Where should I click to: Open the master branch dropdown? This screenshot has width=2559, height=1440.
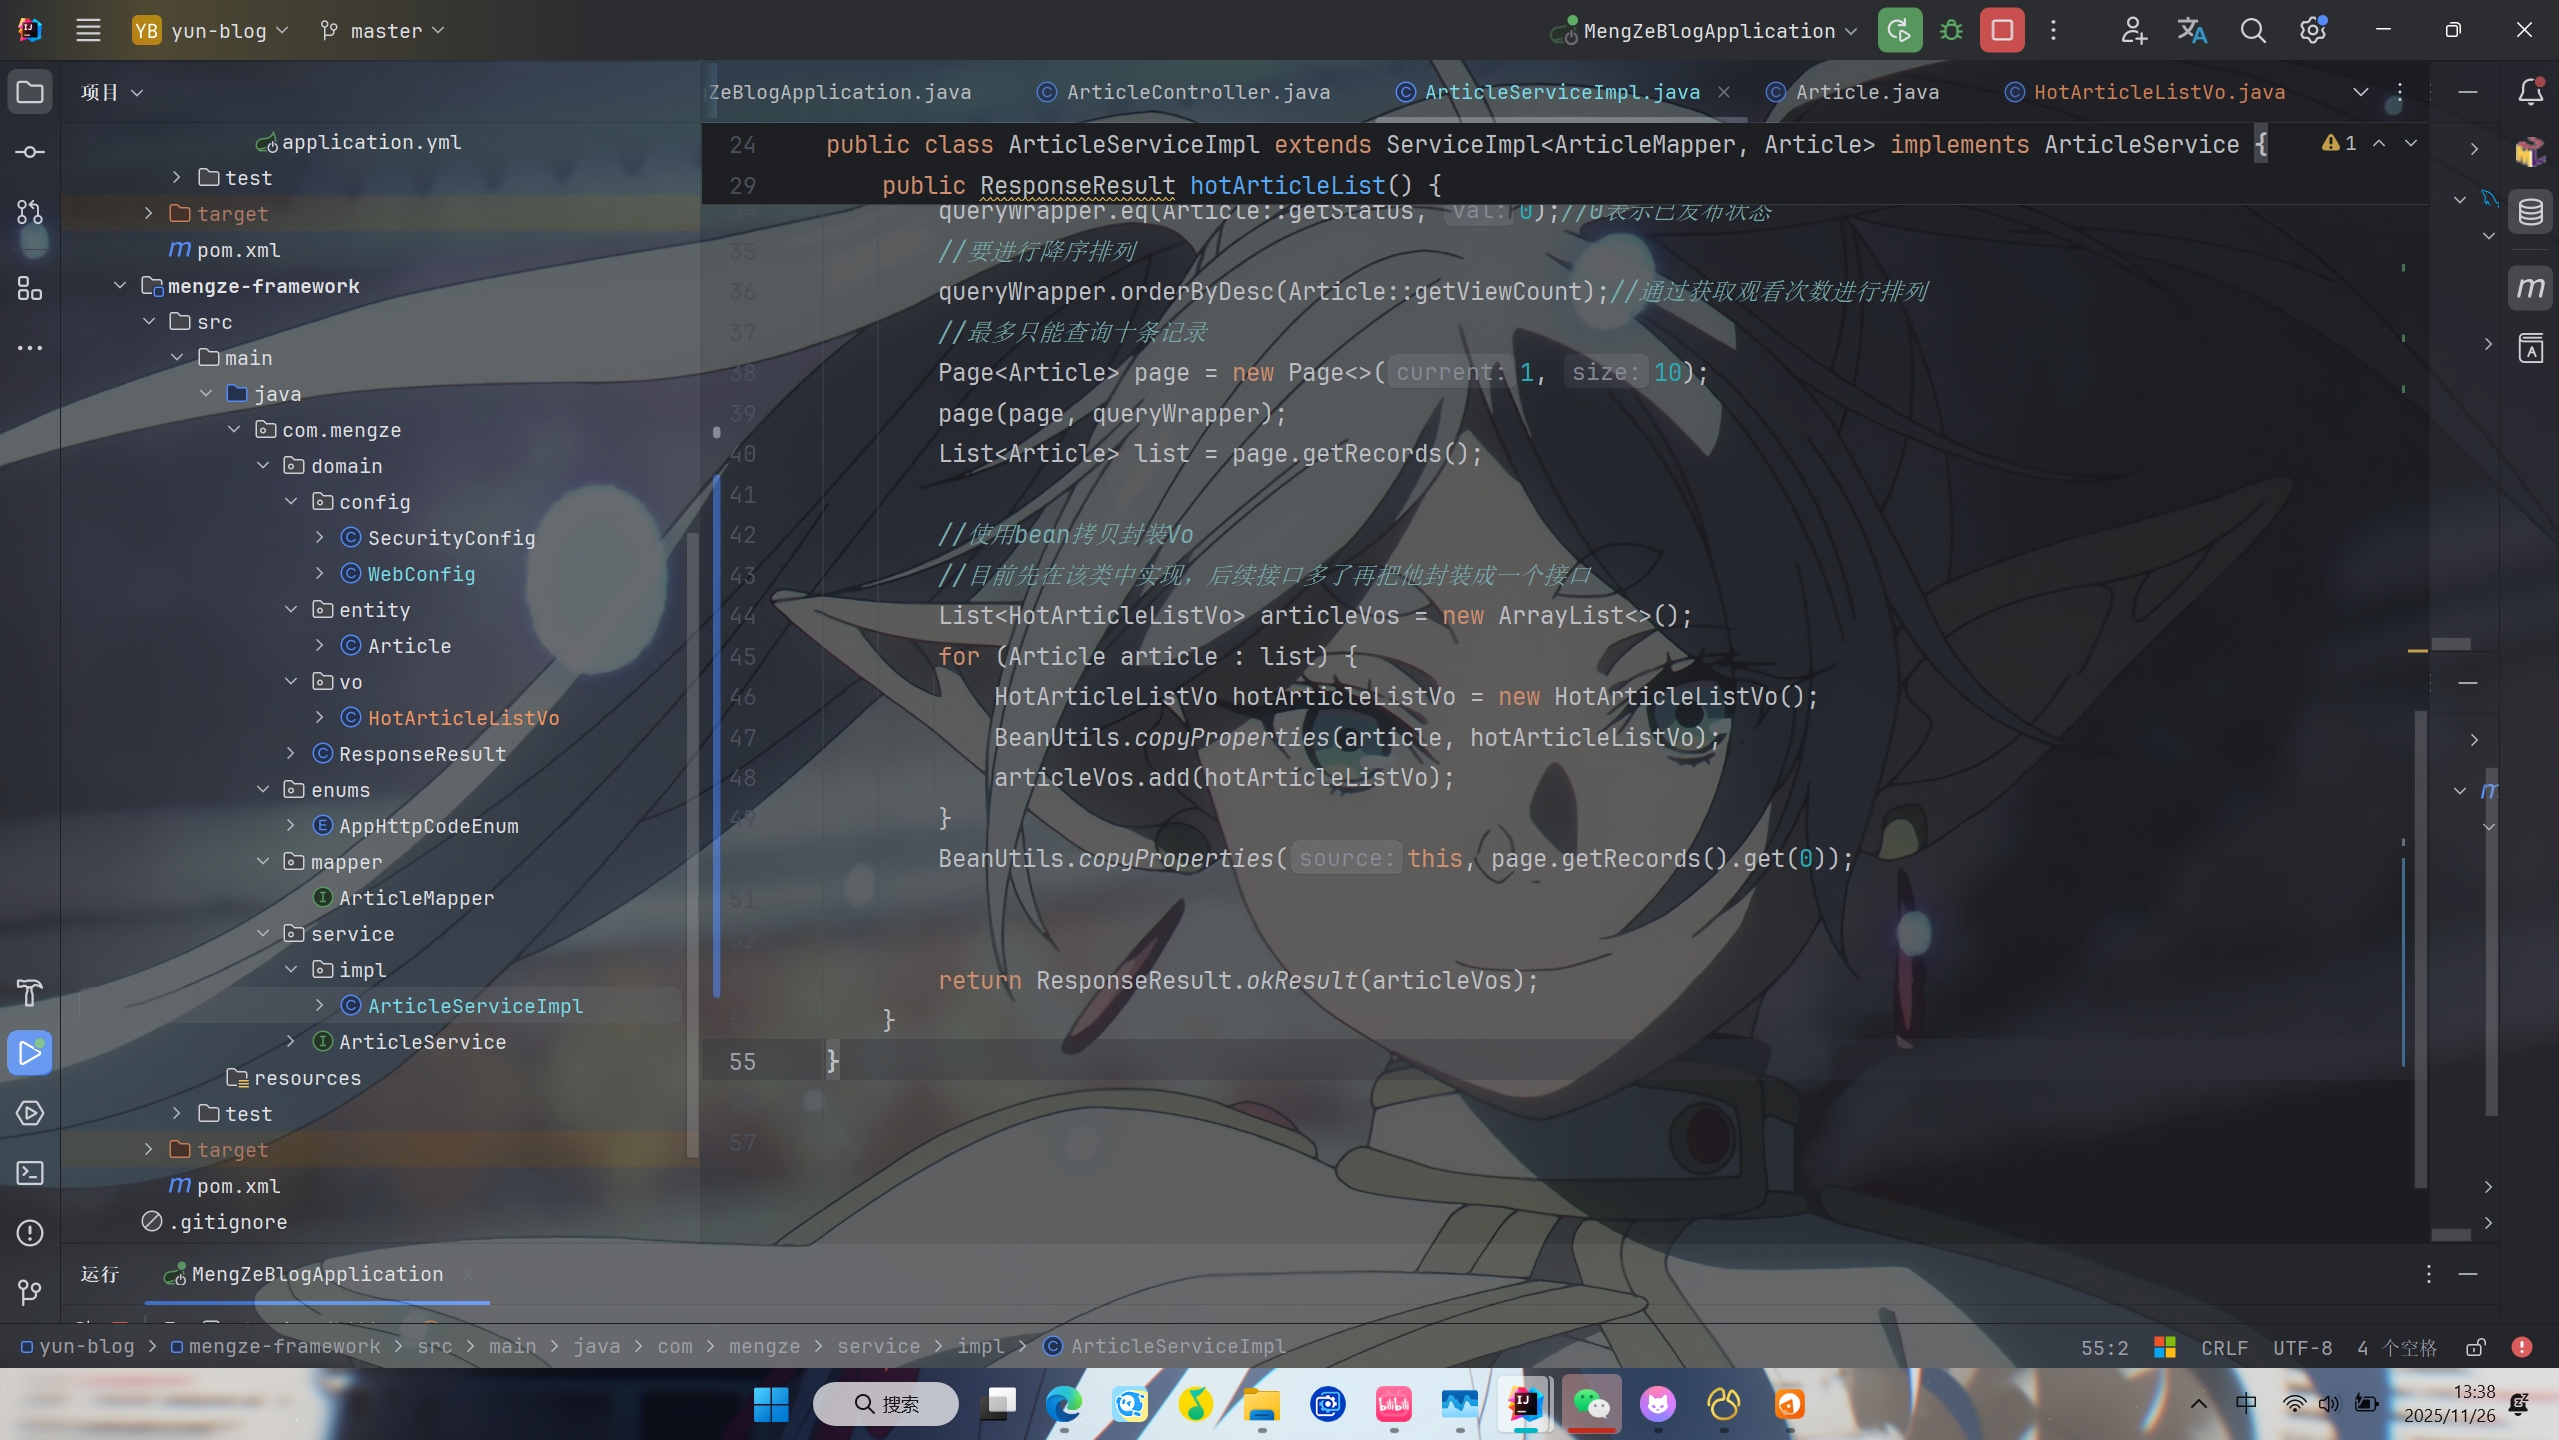383,31
